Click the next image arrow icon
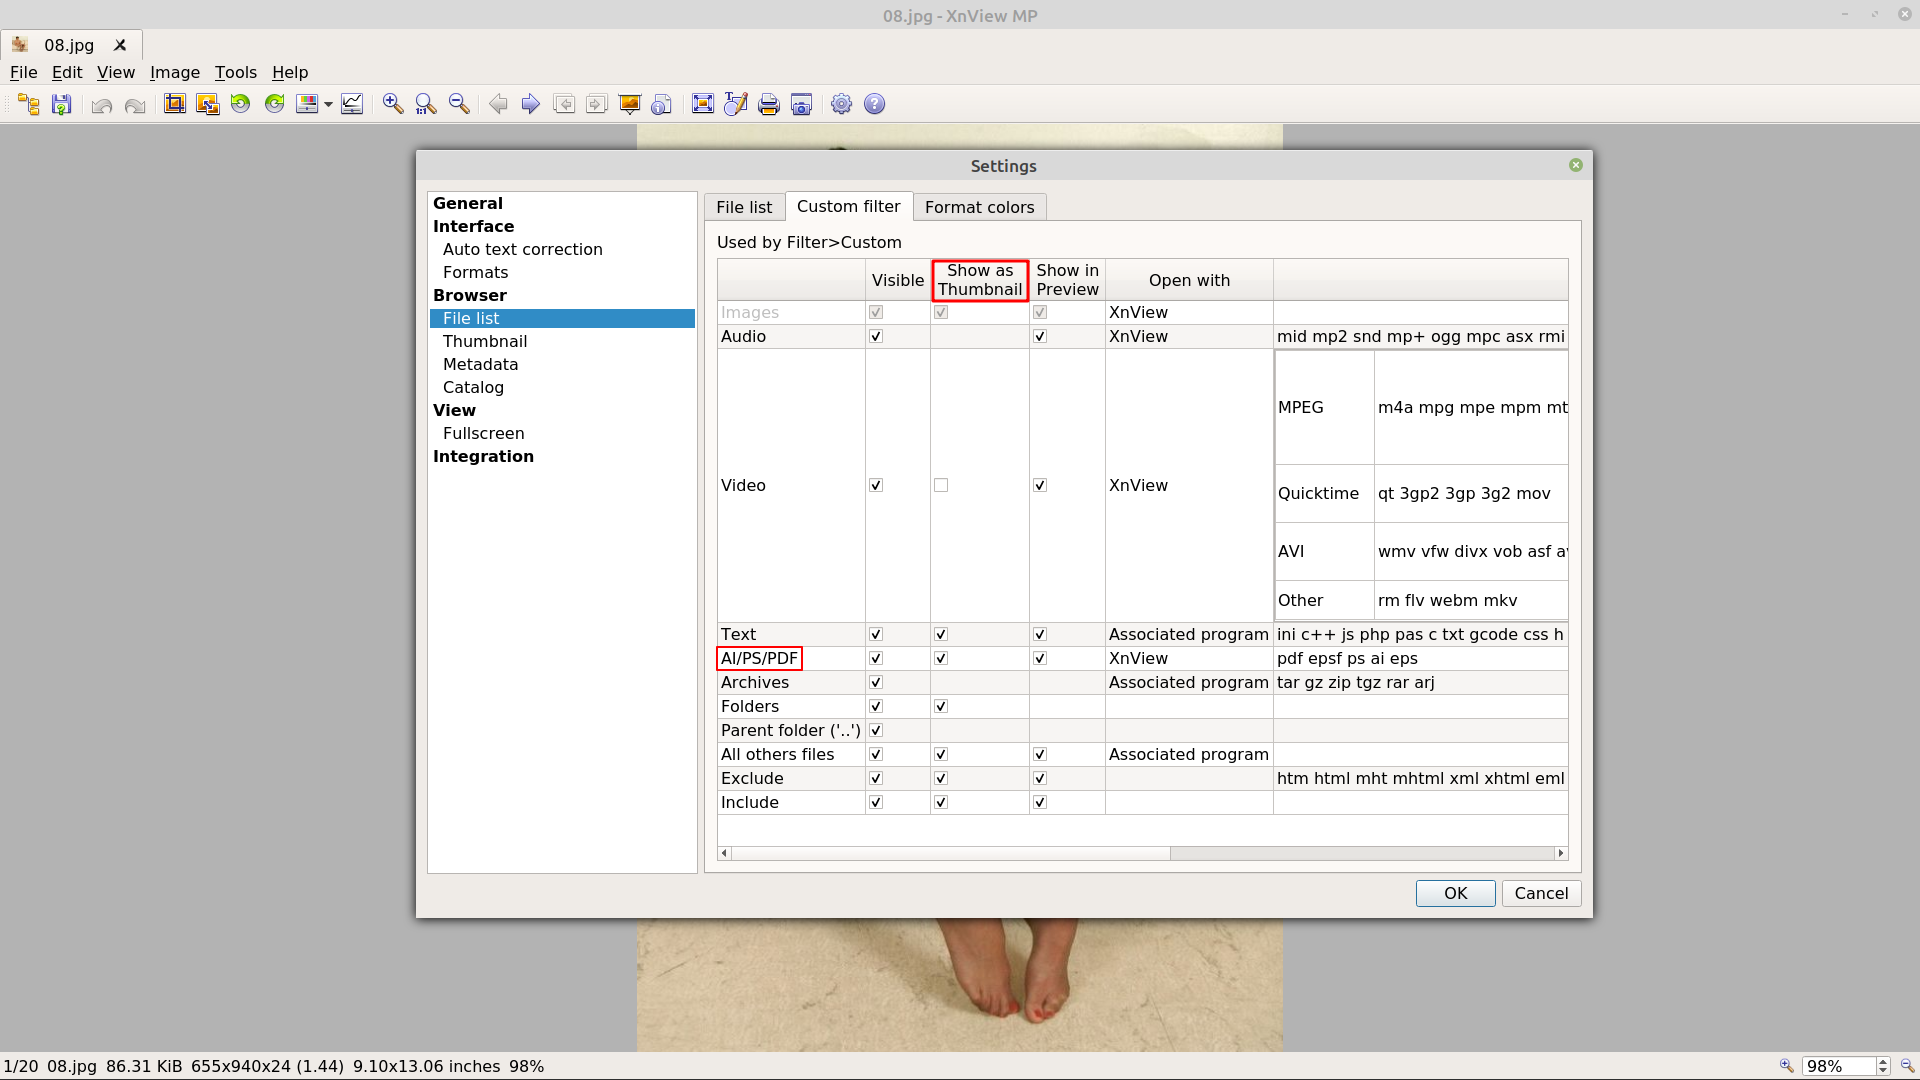 [531, 104]
